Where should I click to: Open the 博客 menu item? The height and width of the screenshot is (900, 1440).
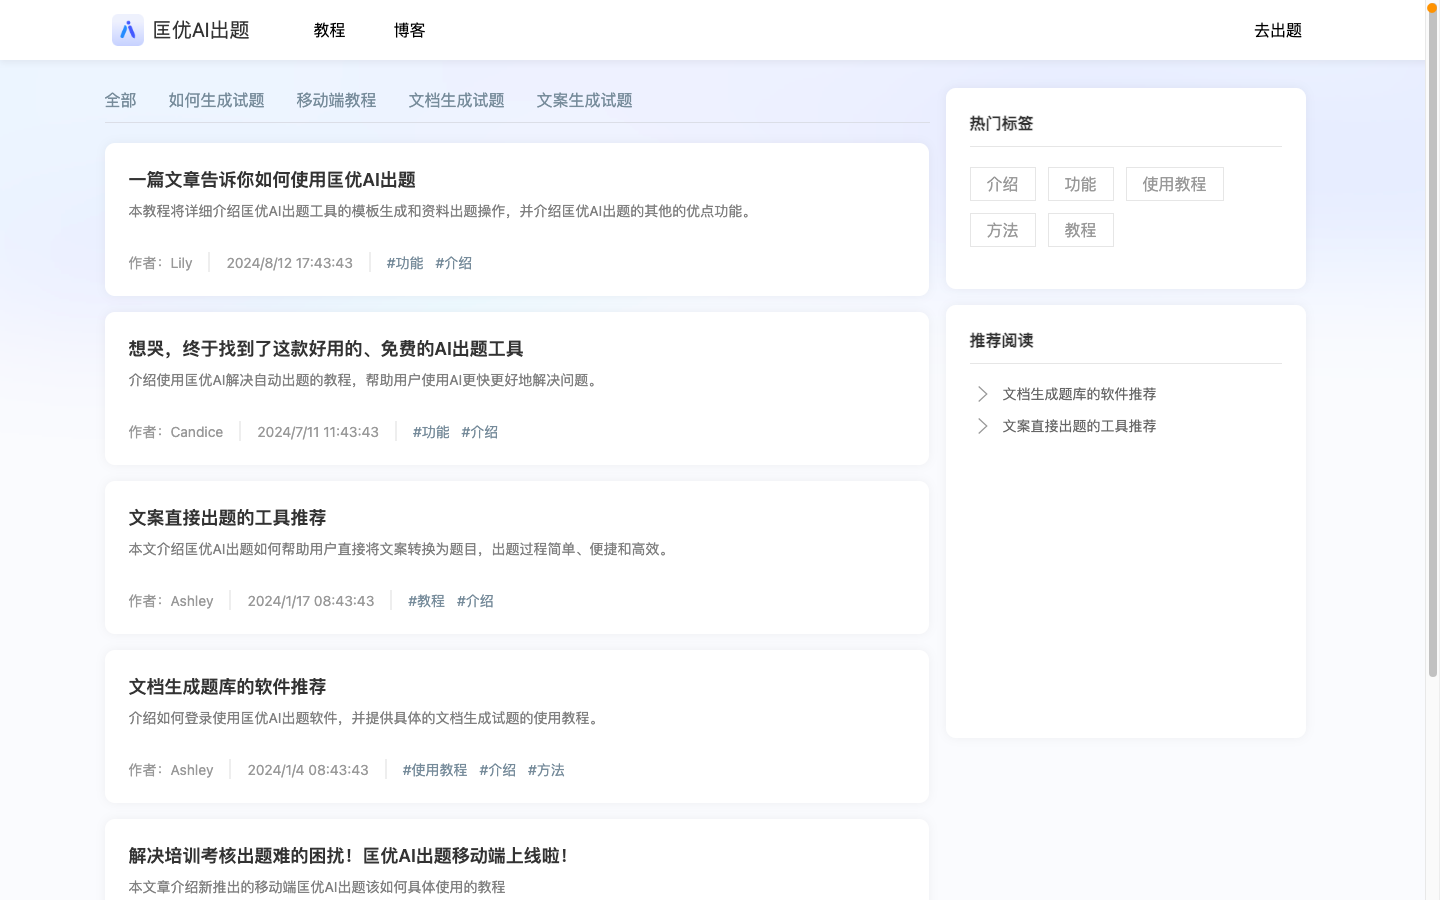pos(410,30)
